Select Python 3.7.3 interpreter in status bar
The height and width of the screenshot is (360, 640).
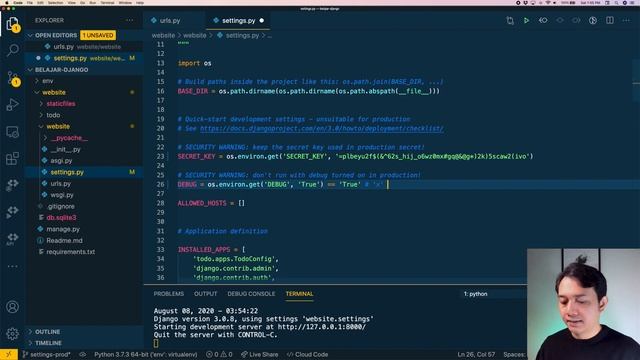tap(146, 354)
